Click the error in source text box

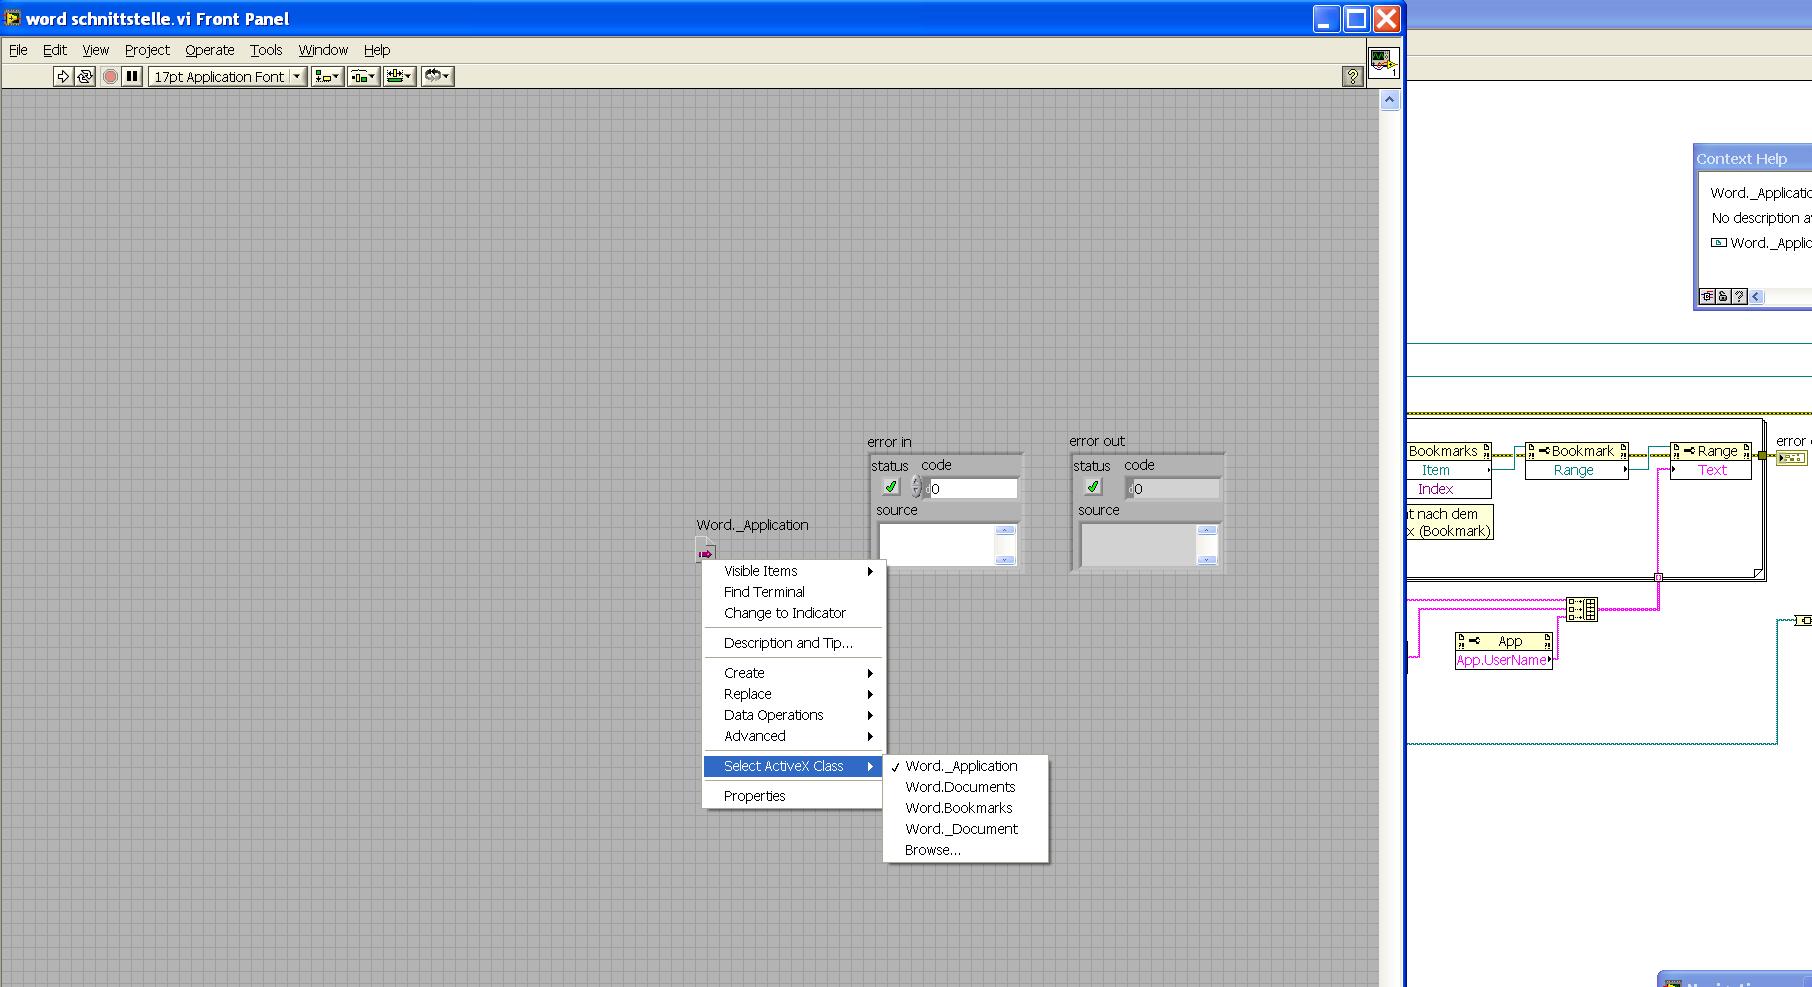click(x=937, y=545)
